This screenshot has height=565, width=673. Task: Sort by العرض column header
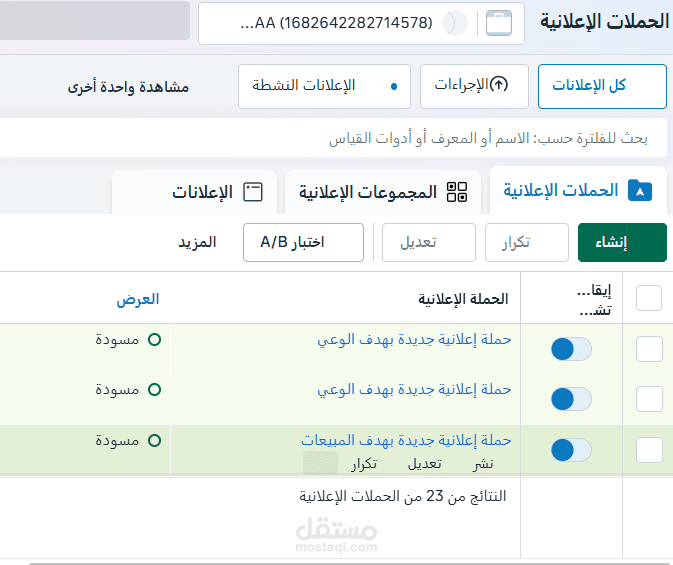tap(137, 299)
